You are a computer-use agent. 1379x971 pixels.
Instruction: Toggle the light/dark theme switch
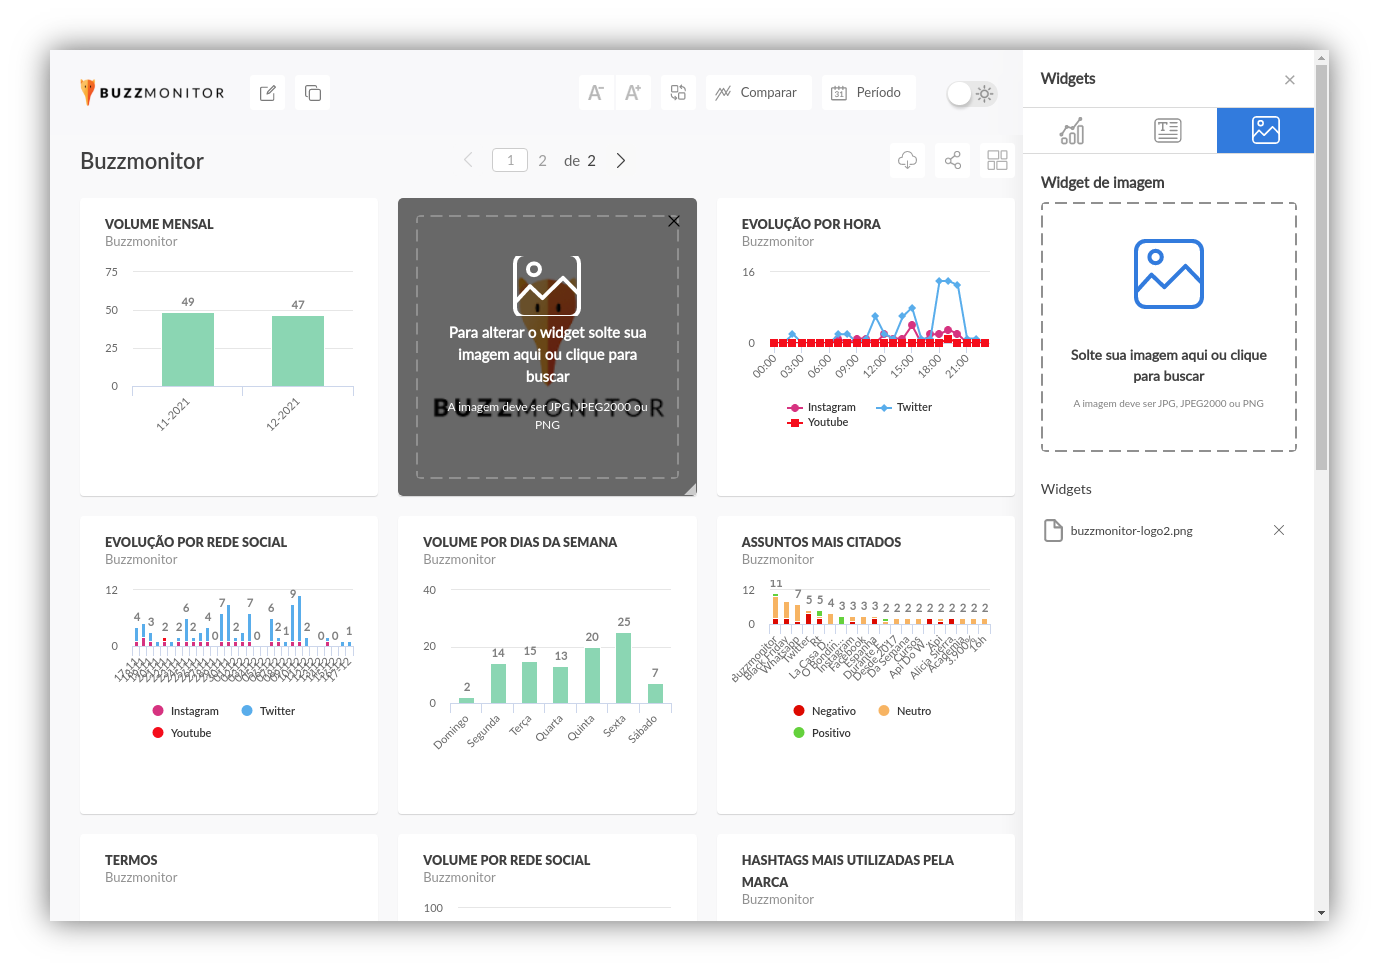pos(972,94)
